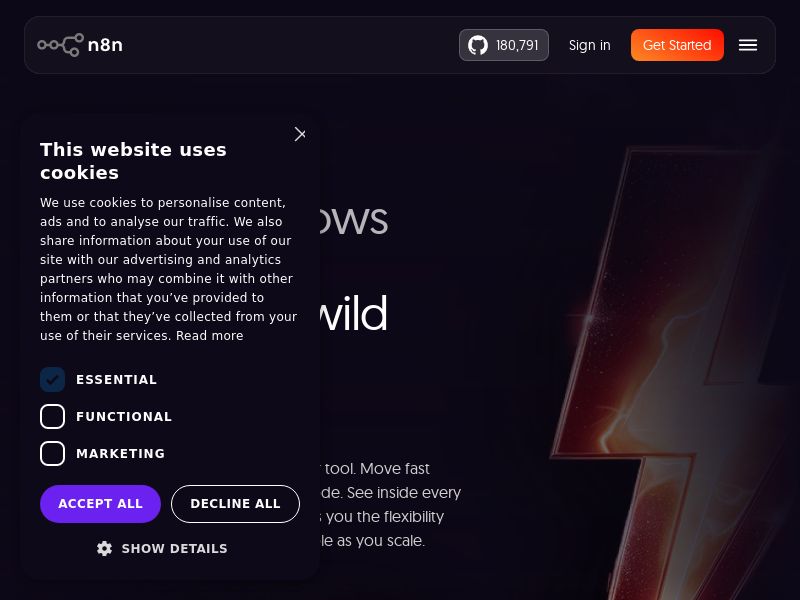Click the n8n logo icon
This screenshot has width=800, height=600.
point(60,45)
